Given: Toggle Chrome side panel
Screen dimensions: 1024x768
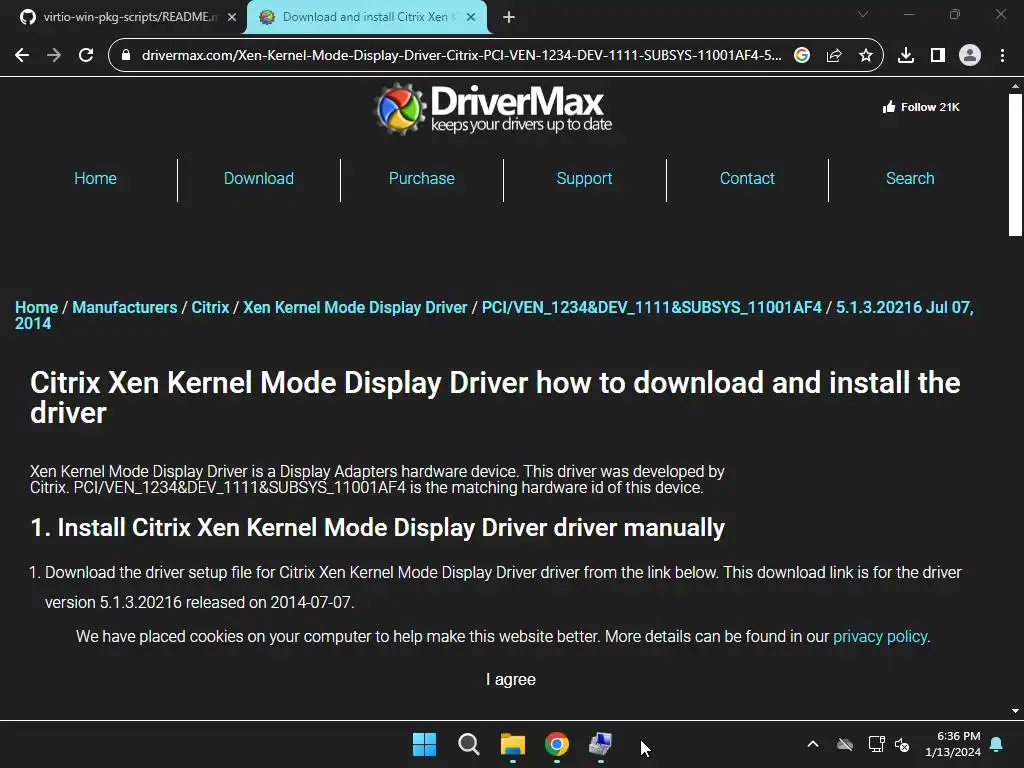Looking at the screenshot, I should click(938, 56).
